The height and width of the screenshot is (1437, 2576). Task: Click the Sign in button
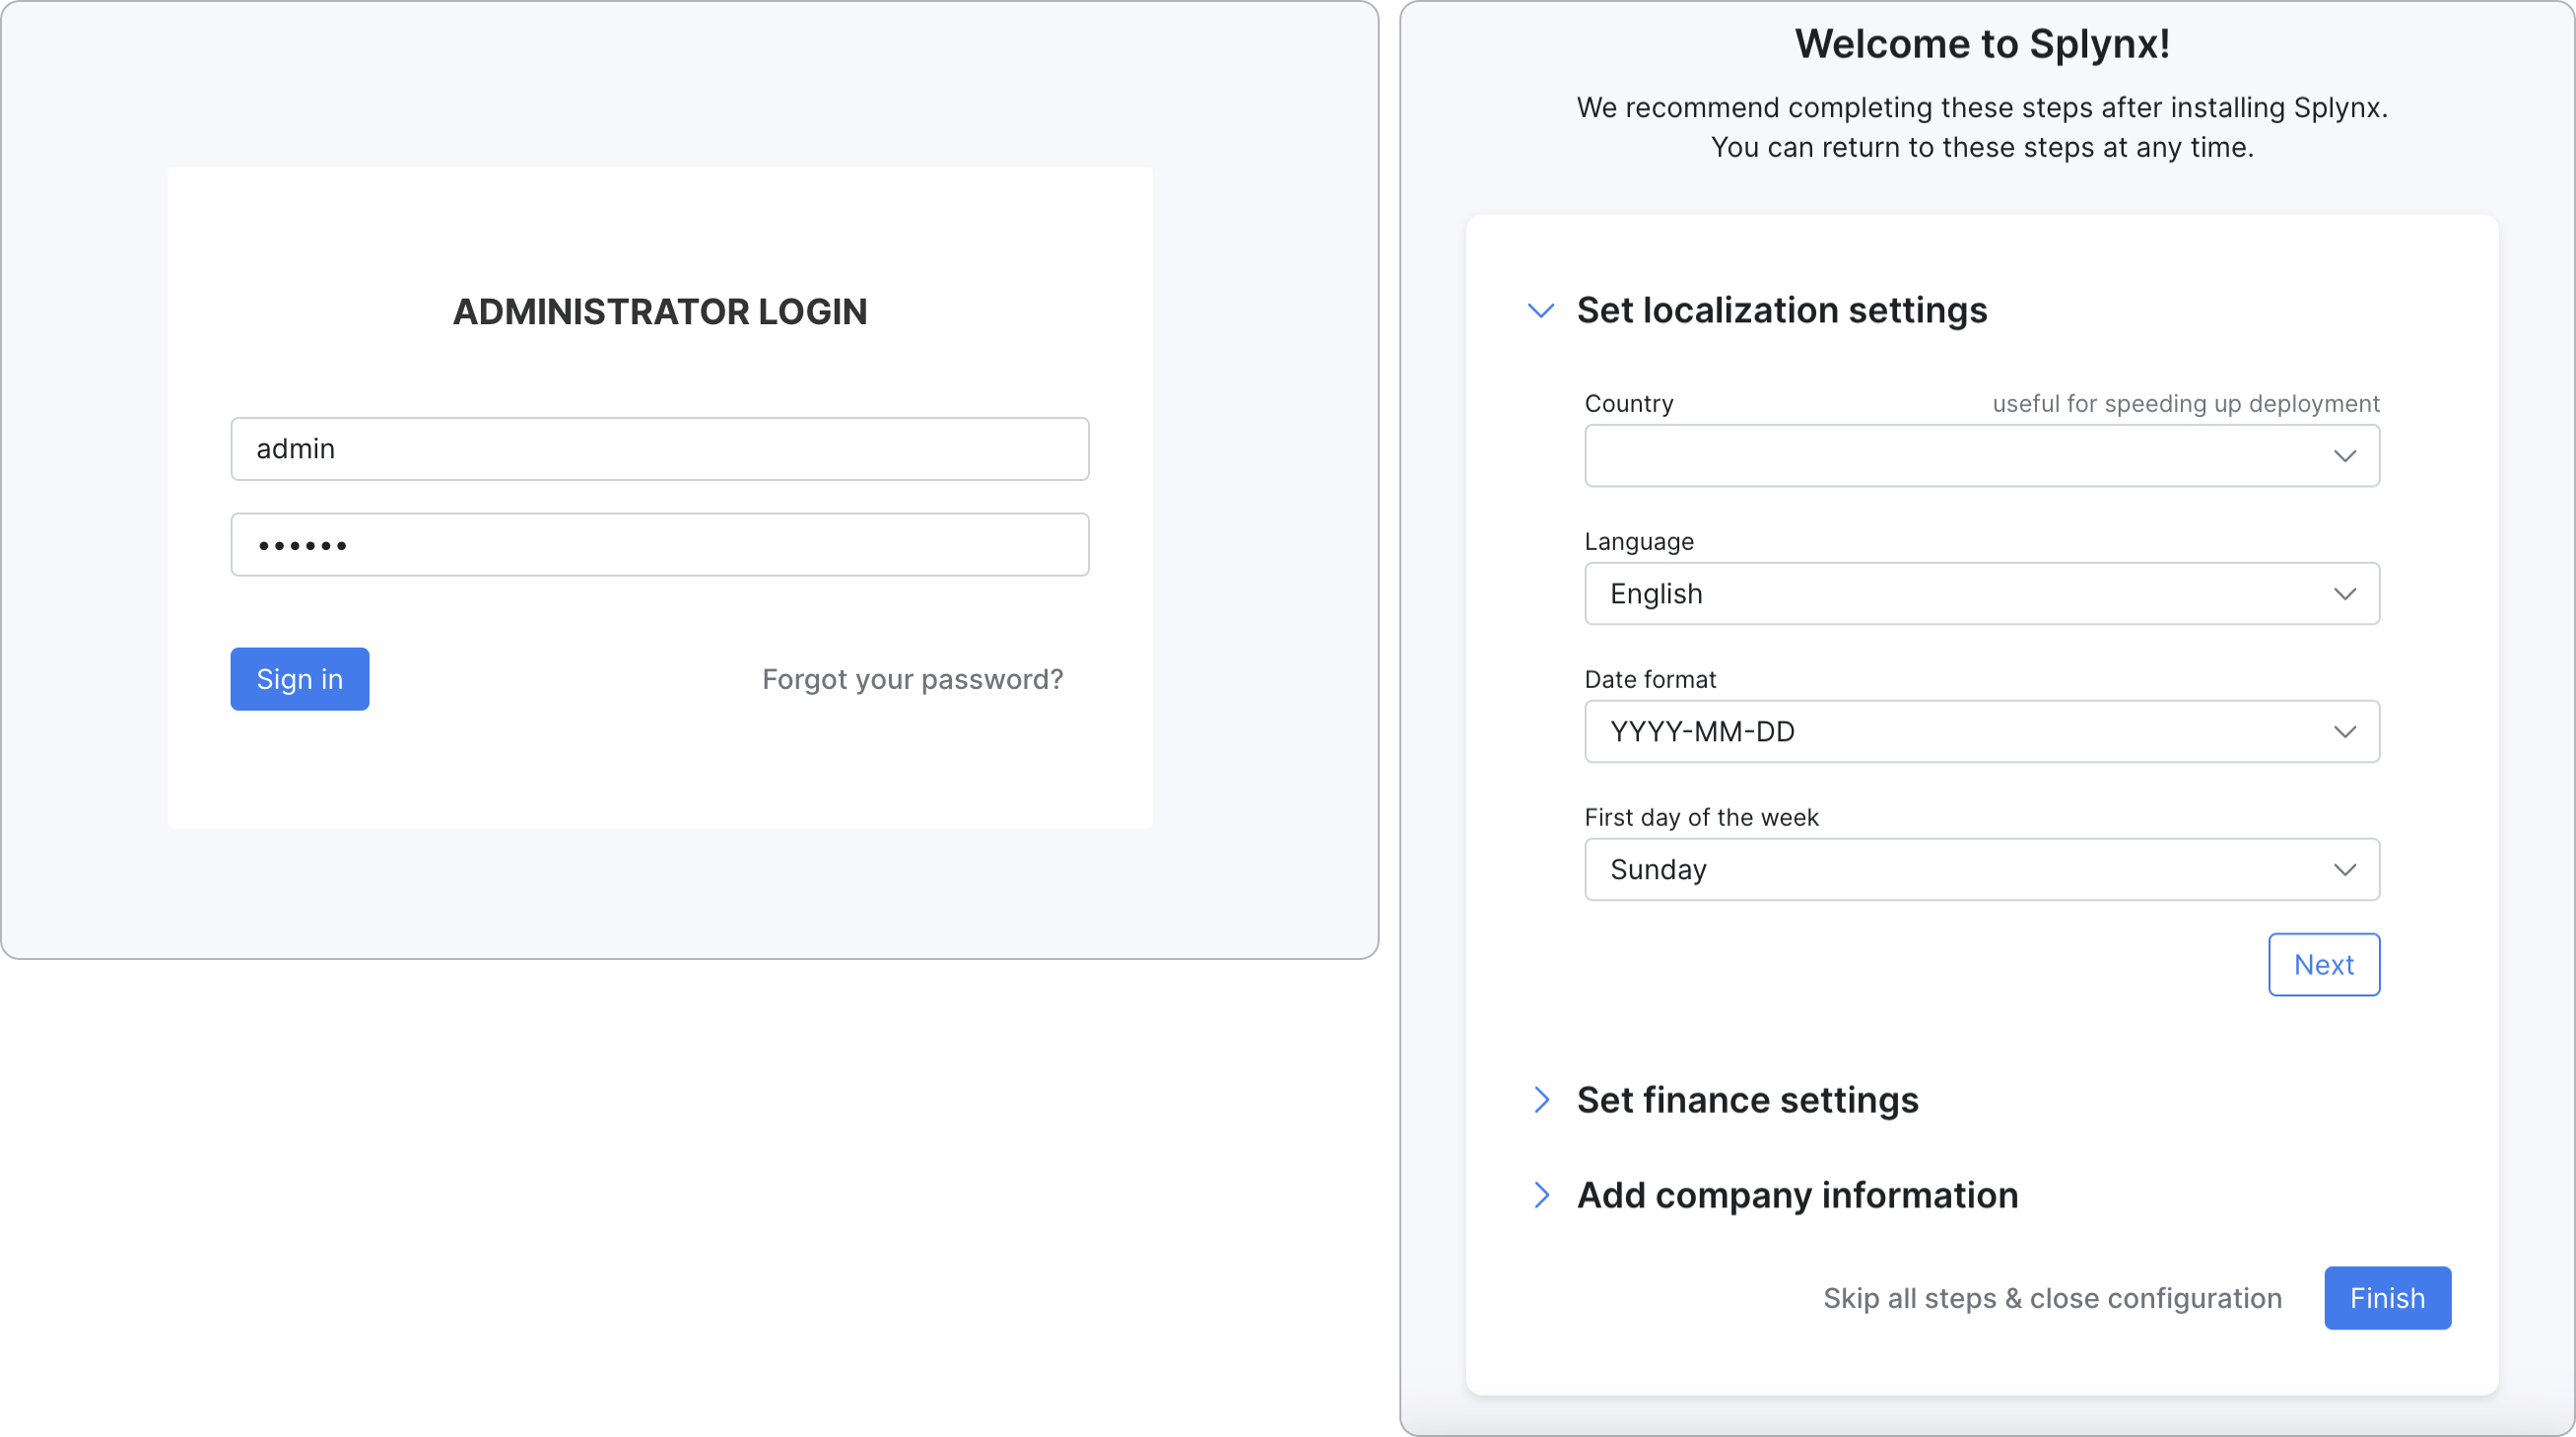tap(299, 678)
